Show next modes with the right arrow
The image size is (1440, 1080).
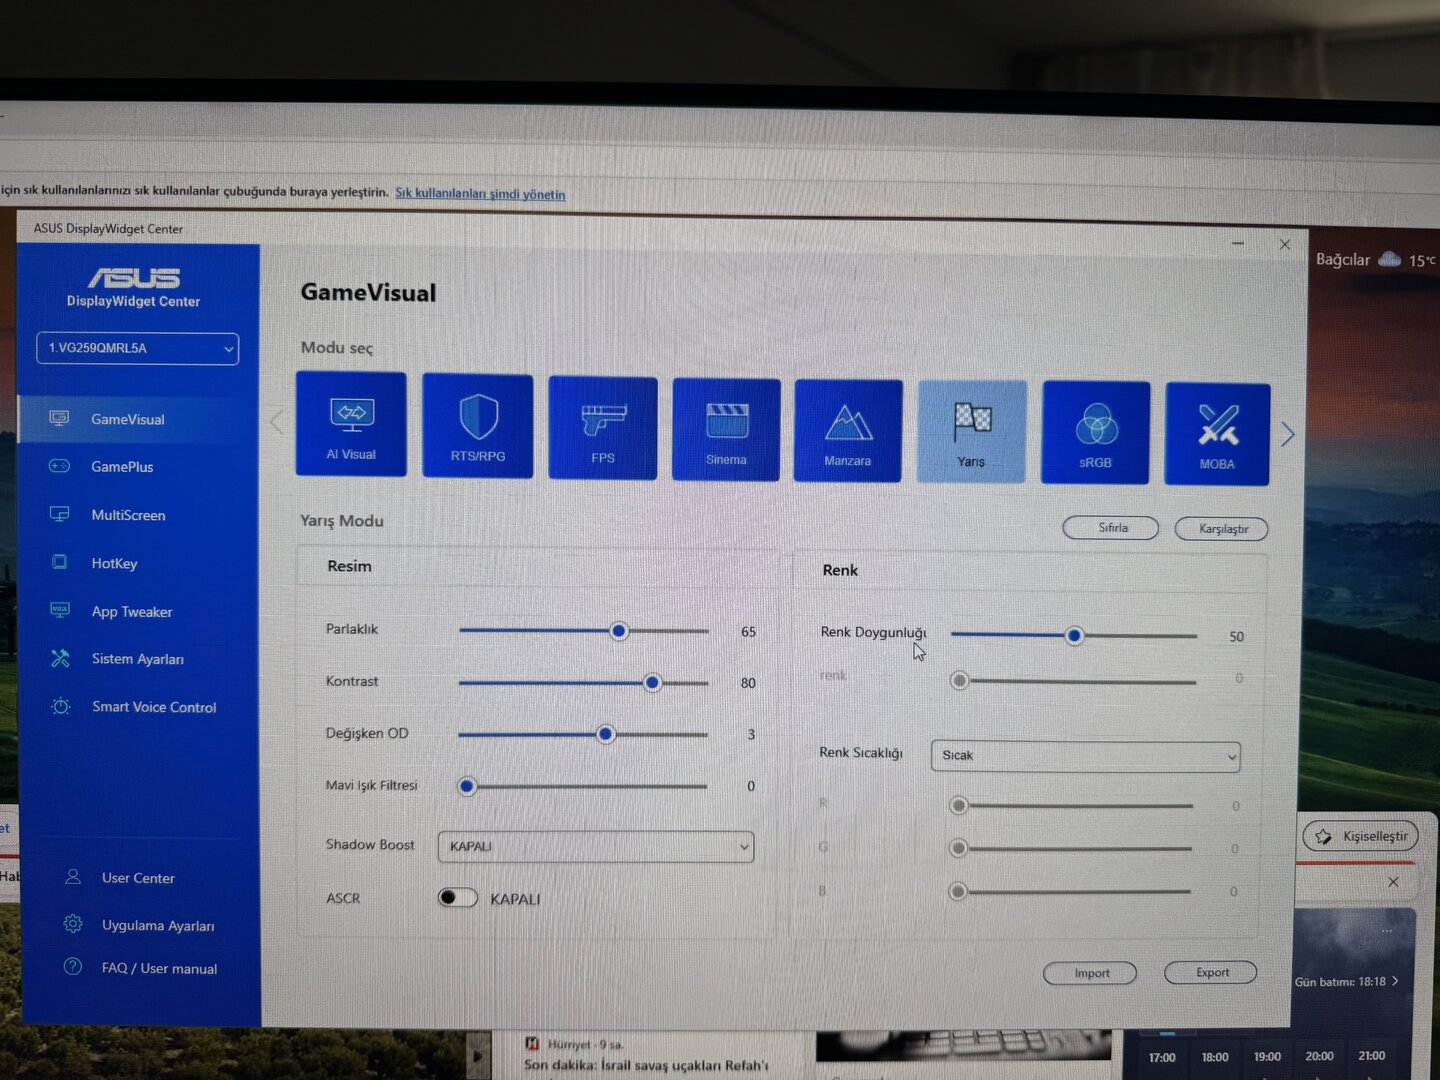coord(1288,434)
